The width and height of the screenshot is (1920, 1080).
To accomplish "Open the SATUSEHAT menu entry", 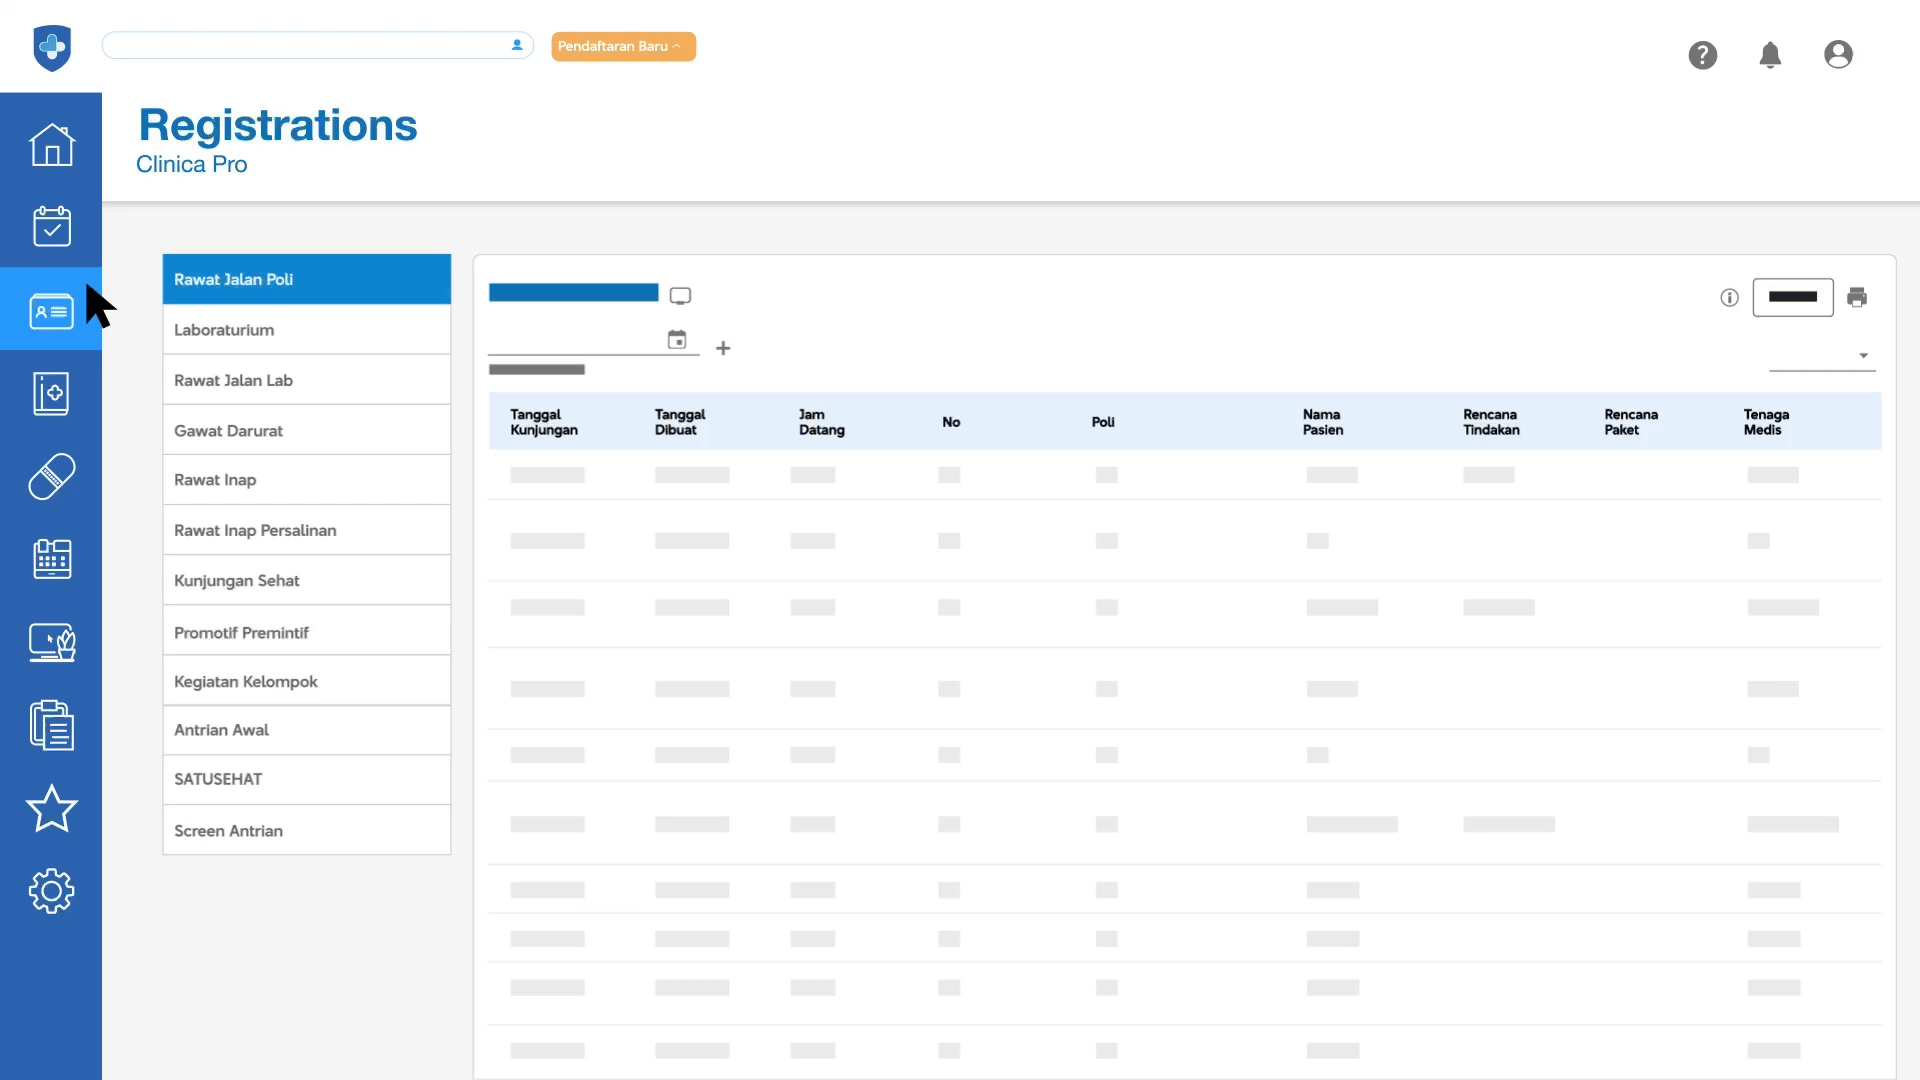I will [x=306, y=779].
